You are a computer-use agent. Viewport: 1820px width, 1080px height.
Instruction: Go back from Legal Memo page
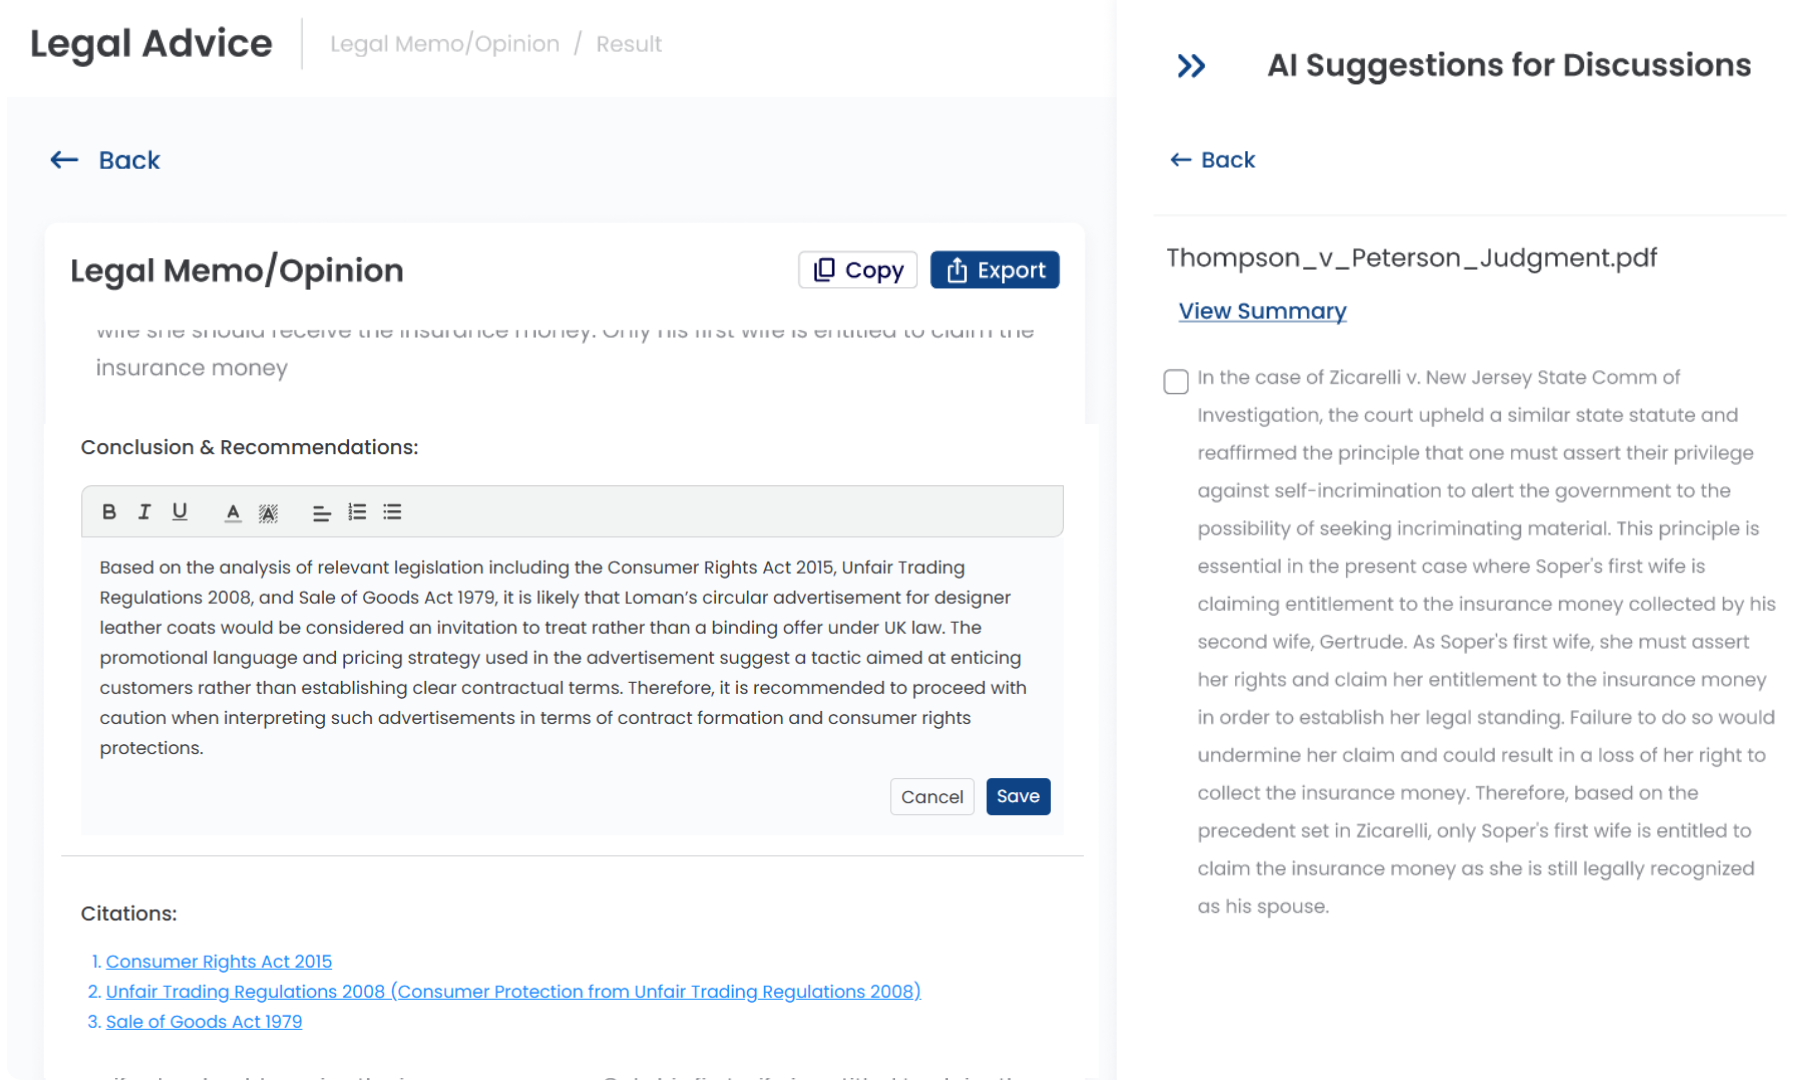[105, 160]
